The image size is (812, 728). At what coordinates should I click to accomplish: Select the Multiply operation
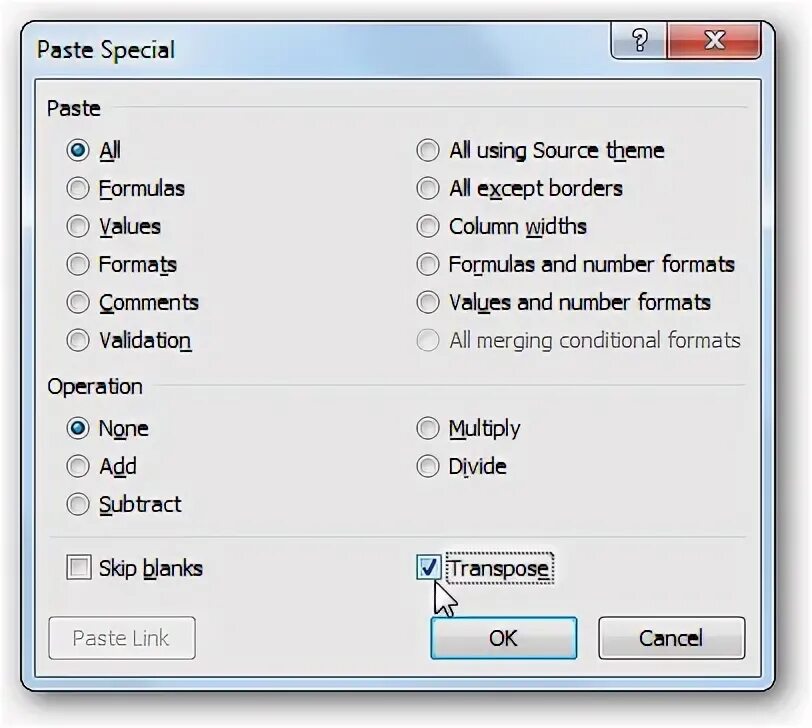click(428, 428)
